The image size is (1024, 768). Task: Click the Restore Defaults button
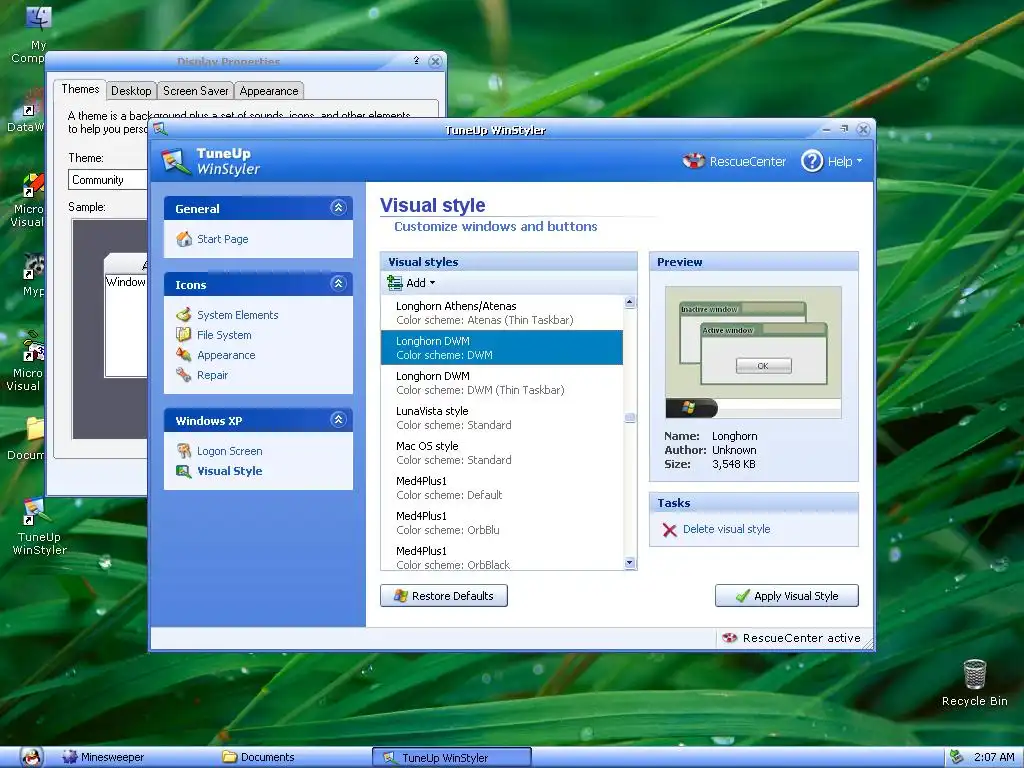(444, 596)
